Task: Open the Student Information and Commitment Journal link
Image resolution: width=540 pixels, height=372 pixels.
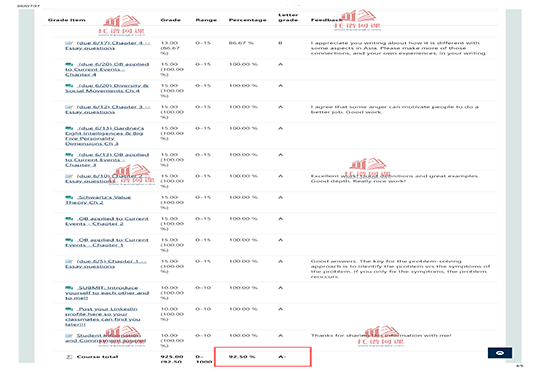Action: 105,338
